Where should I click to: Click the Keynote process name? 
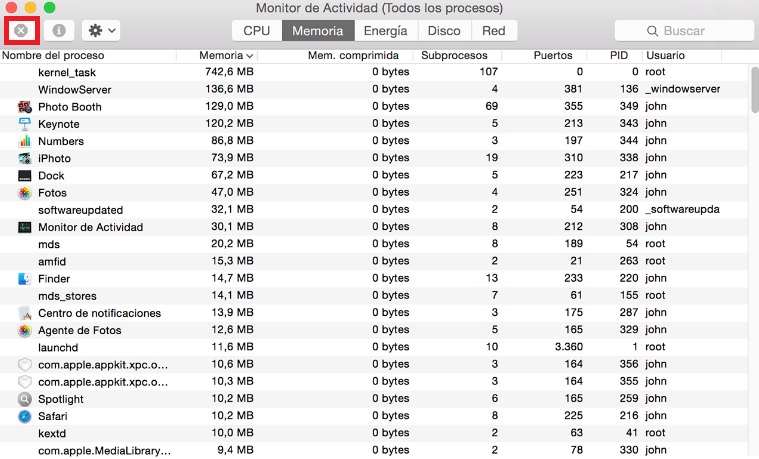coord(59,124)
